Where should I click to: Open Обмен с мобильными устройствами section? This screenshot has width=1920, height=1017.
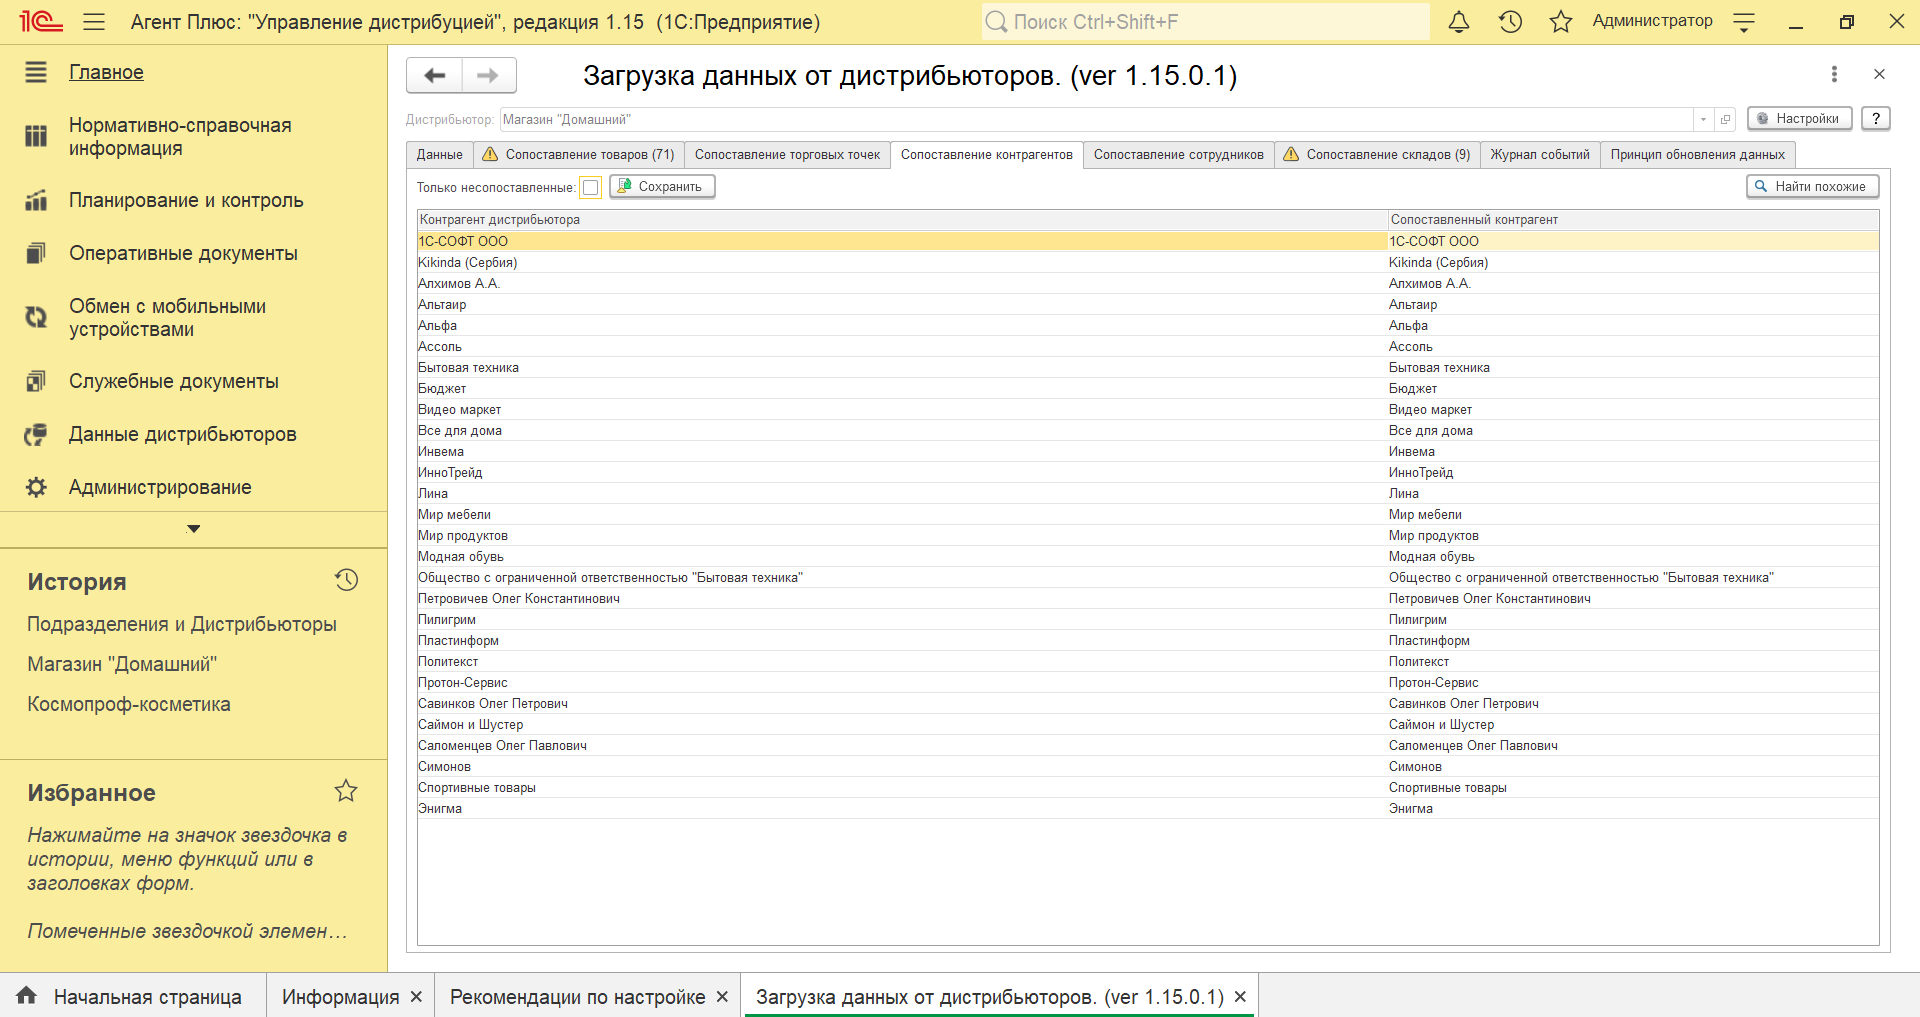pos(167,318)
